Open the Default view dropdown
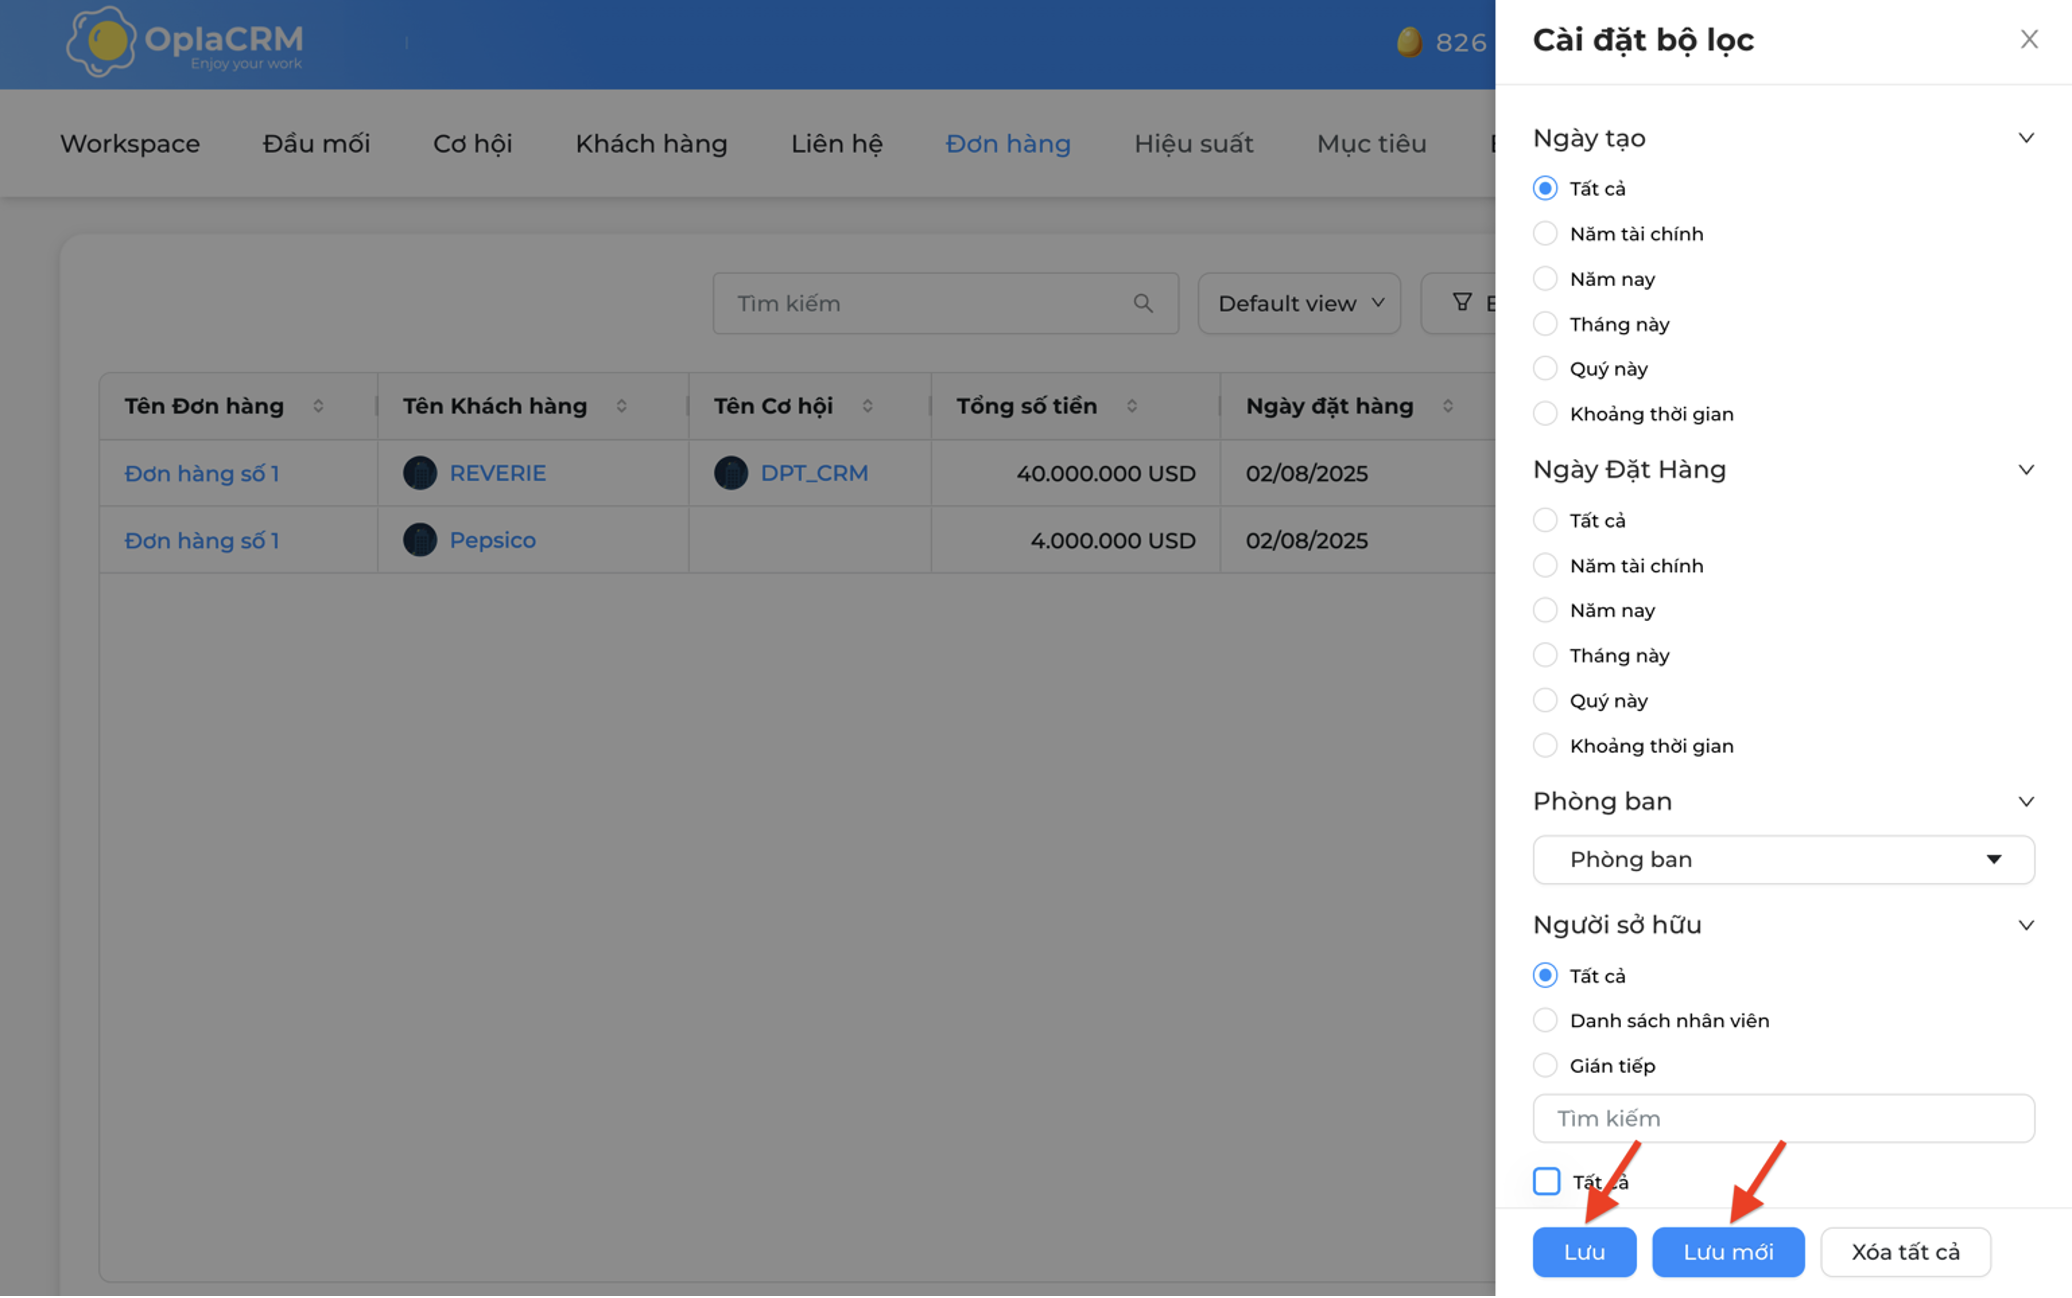This screenshot has width=2072, height=1298. (x=1299, y=303)
